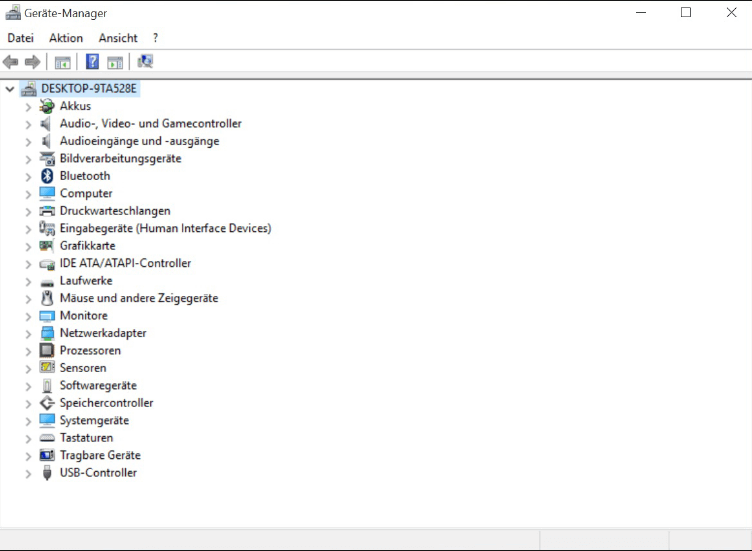Select the Speichercontroller label

tap(106, 403)
